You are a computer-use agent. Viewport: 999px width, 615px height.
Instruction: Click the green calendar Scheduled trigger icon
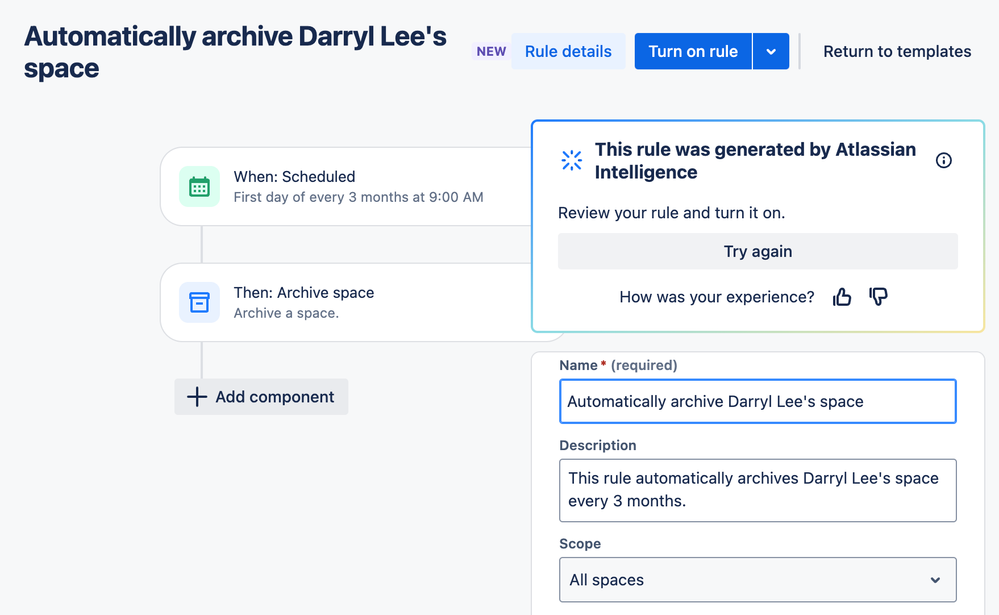click(199, 187)
